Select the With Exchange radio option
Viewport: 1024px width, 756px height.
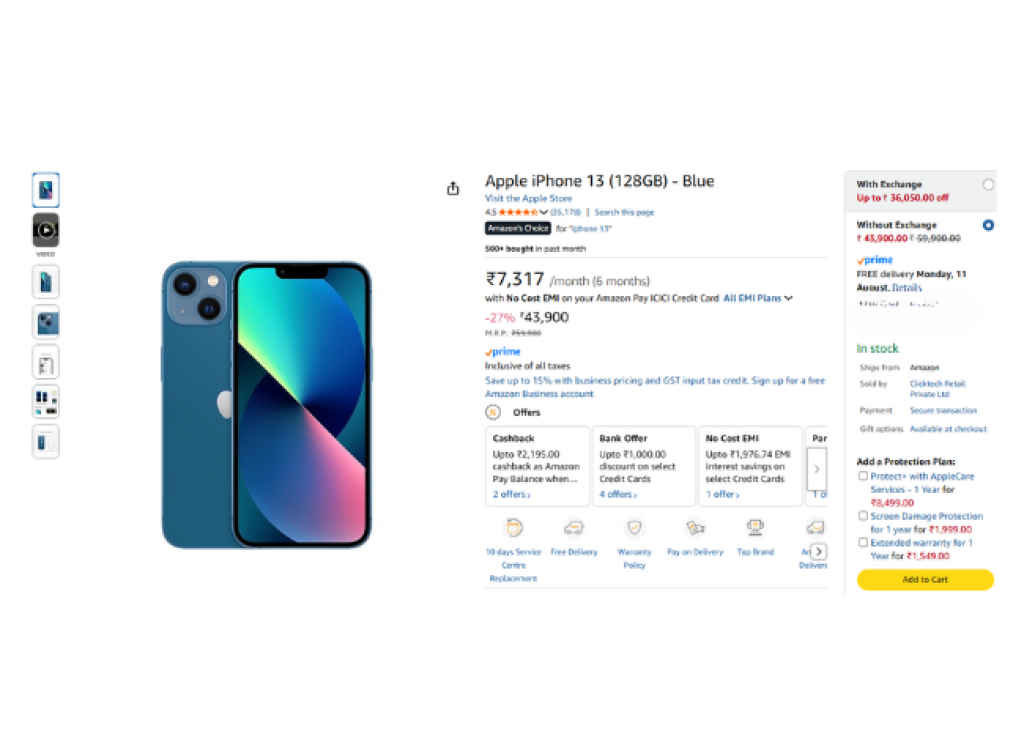pyautogui.click(x=988, y=185)
